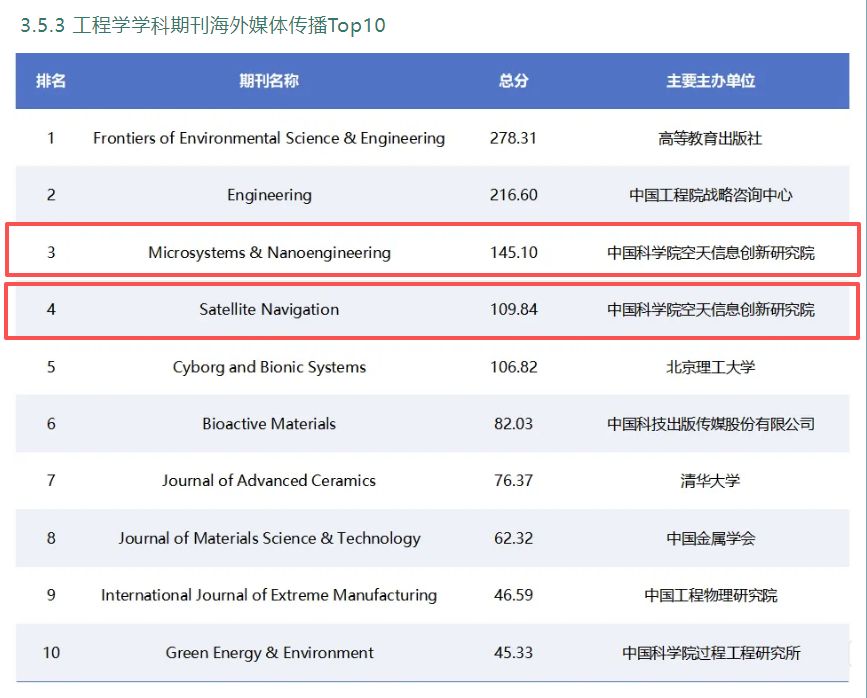This screenshot has height=698, width=867.
Task: Click the 排名 column header
Action: pyautogui.click(x=51, y=81)
